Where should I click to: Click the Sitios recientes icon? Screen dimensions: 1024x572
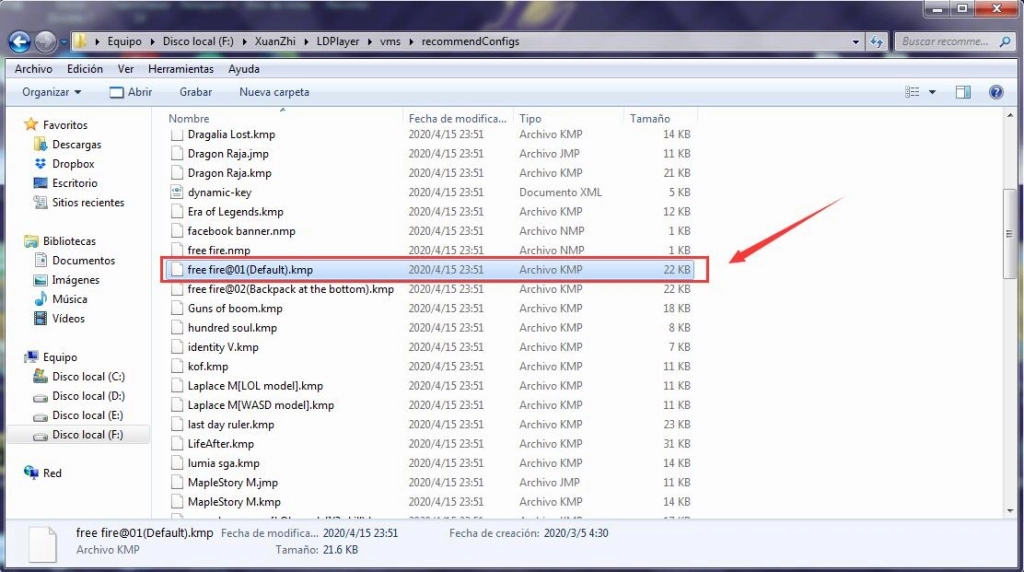(40, 202)
